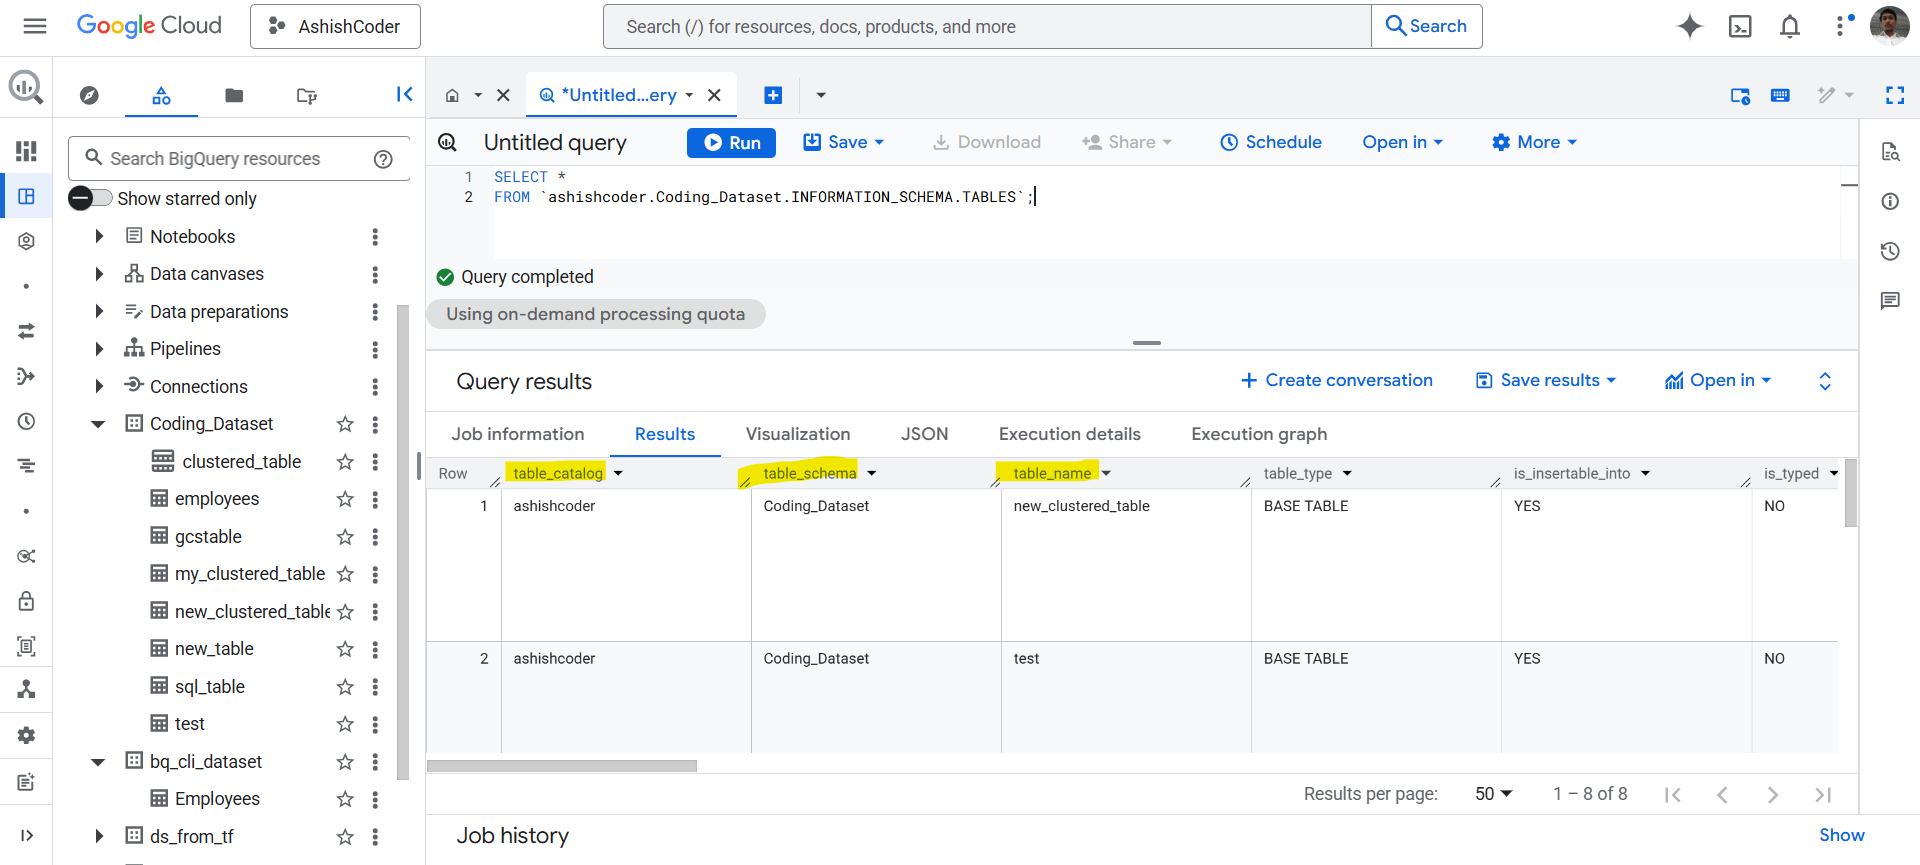The image size is (1920, 865).
Task: Open query history clock icon in right rail
Action: point(1890,251)
